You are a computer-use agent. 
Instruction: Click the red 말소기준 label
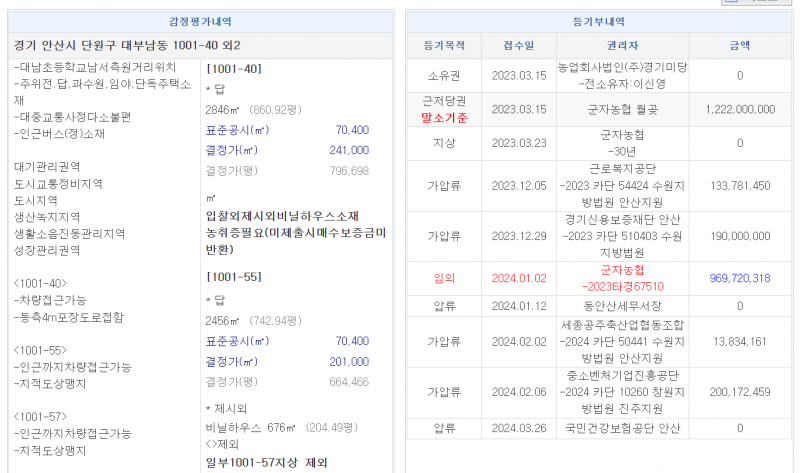(444, 116)
